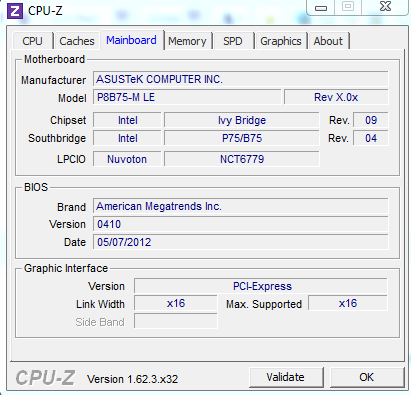Go to the Memory tab

coord(187,41)
